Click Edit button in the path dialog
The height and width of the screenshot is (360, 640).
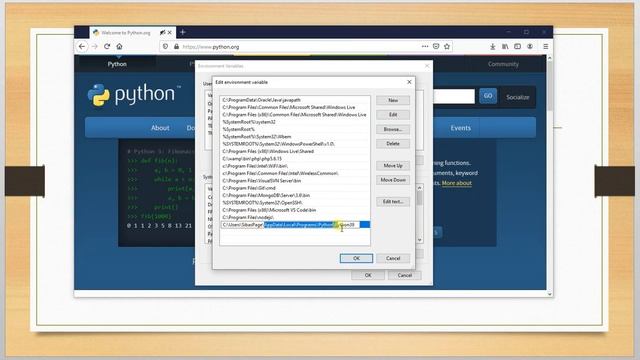(x=393, y=115)
